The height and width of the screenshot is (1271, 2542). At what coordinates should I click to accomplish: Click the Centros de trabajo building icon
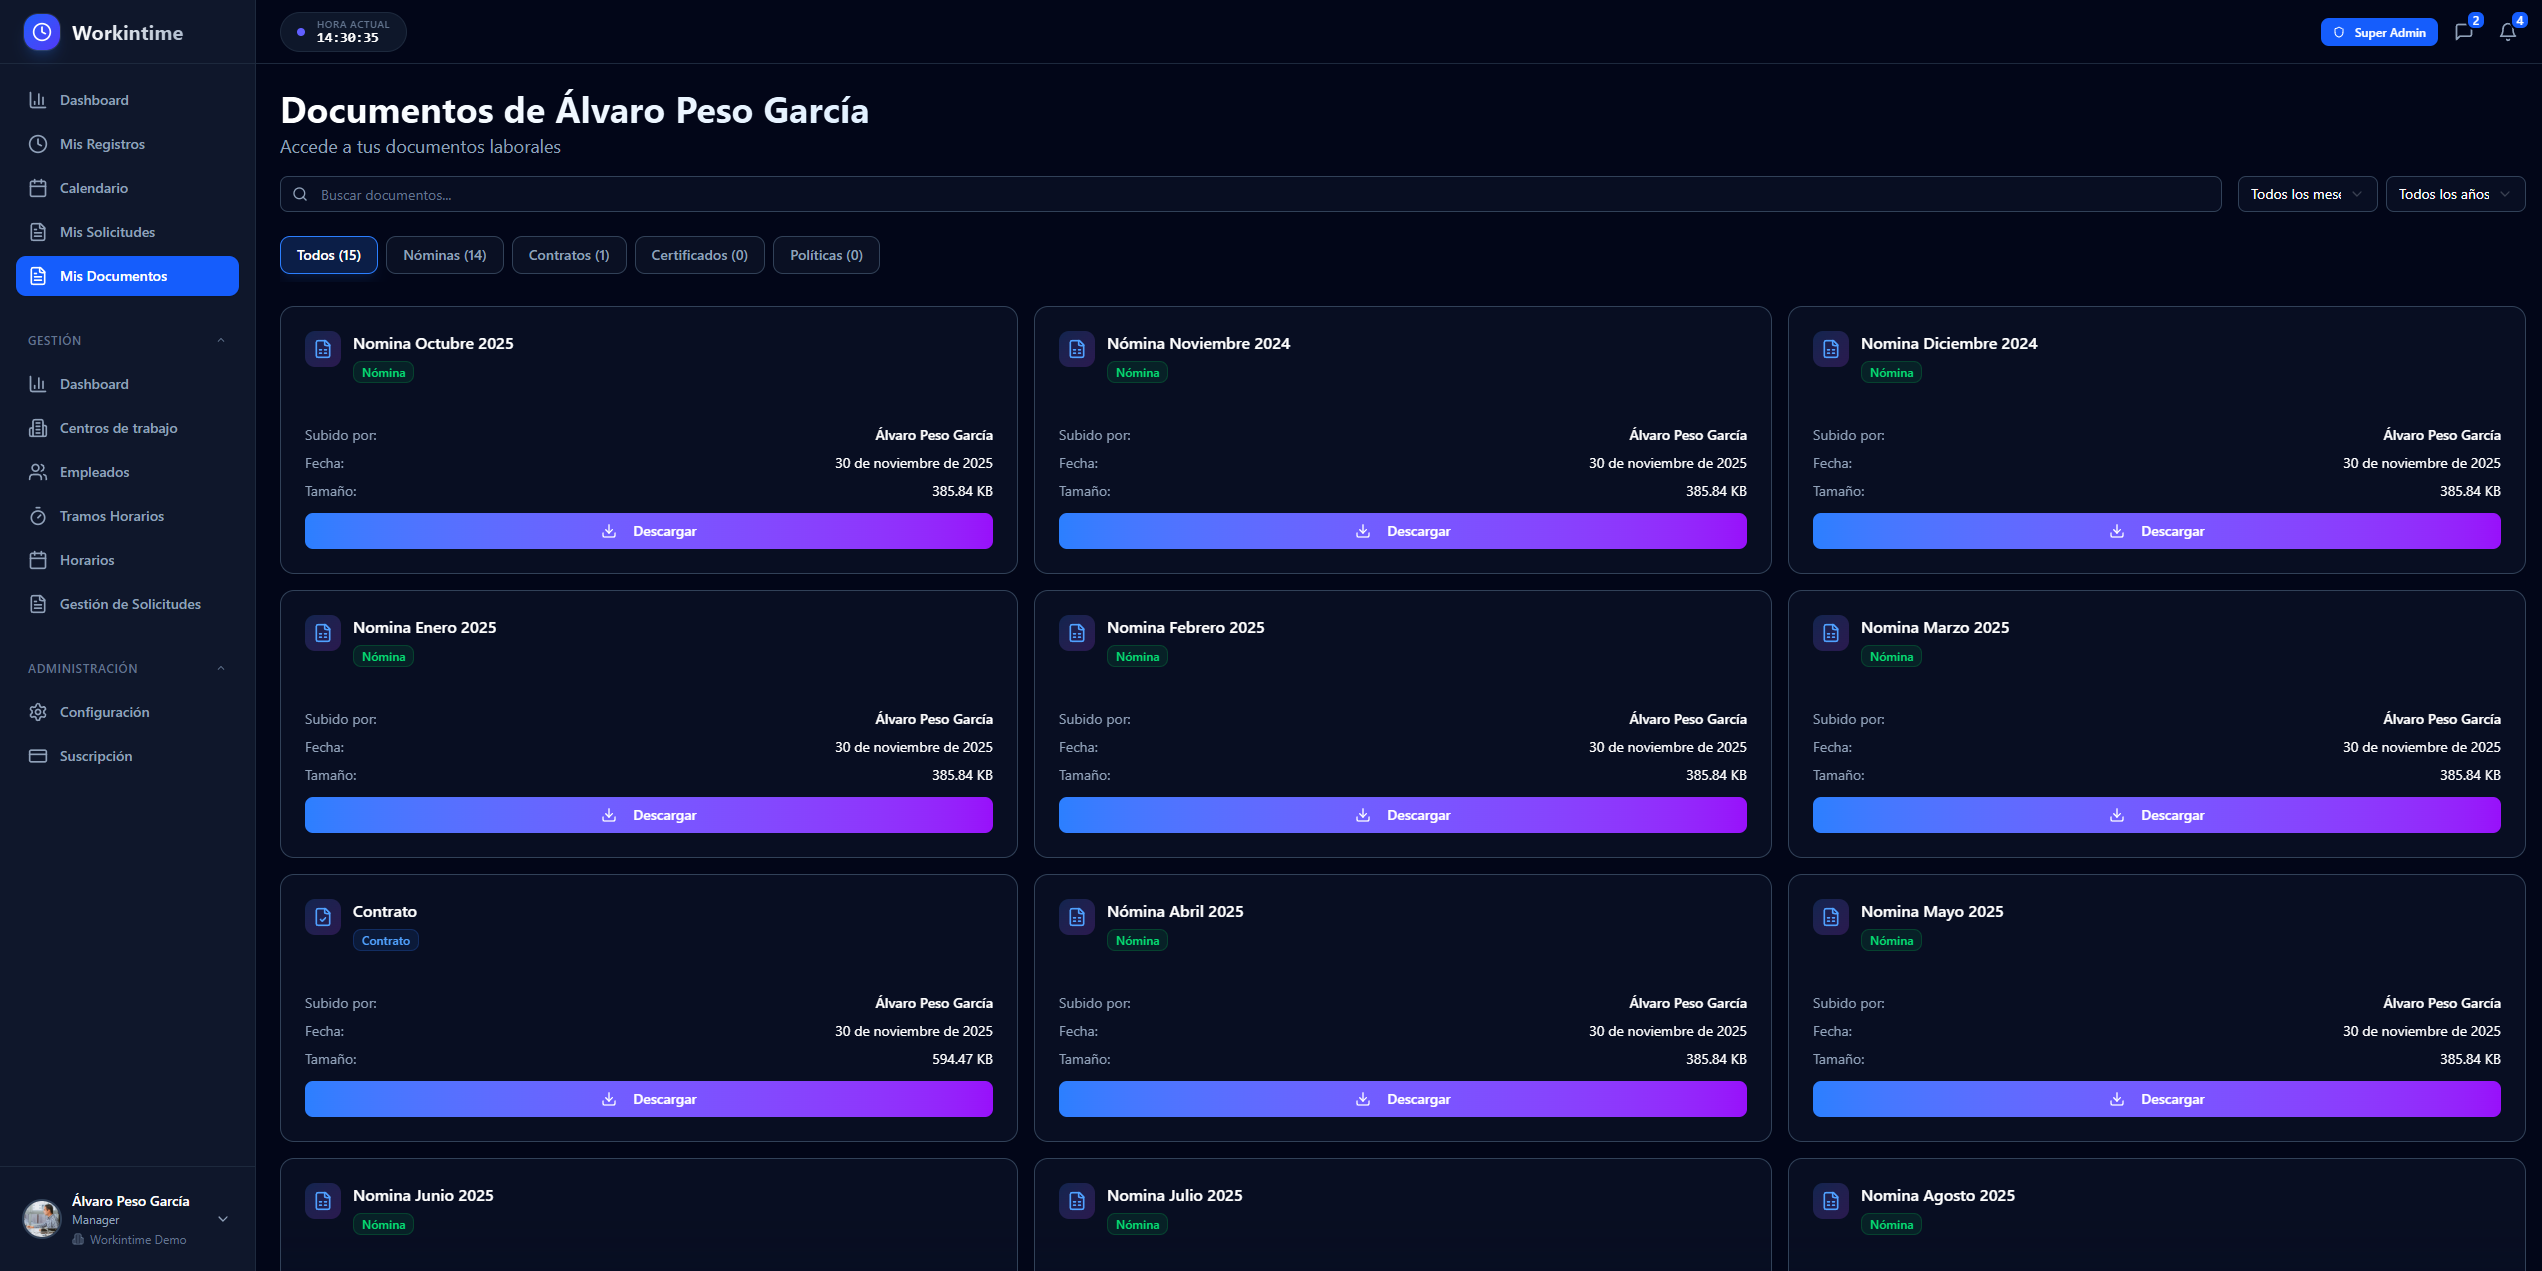click(38, 428)
